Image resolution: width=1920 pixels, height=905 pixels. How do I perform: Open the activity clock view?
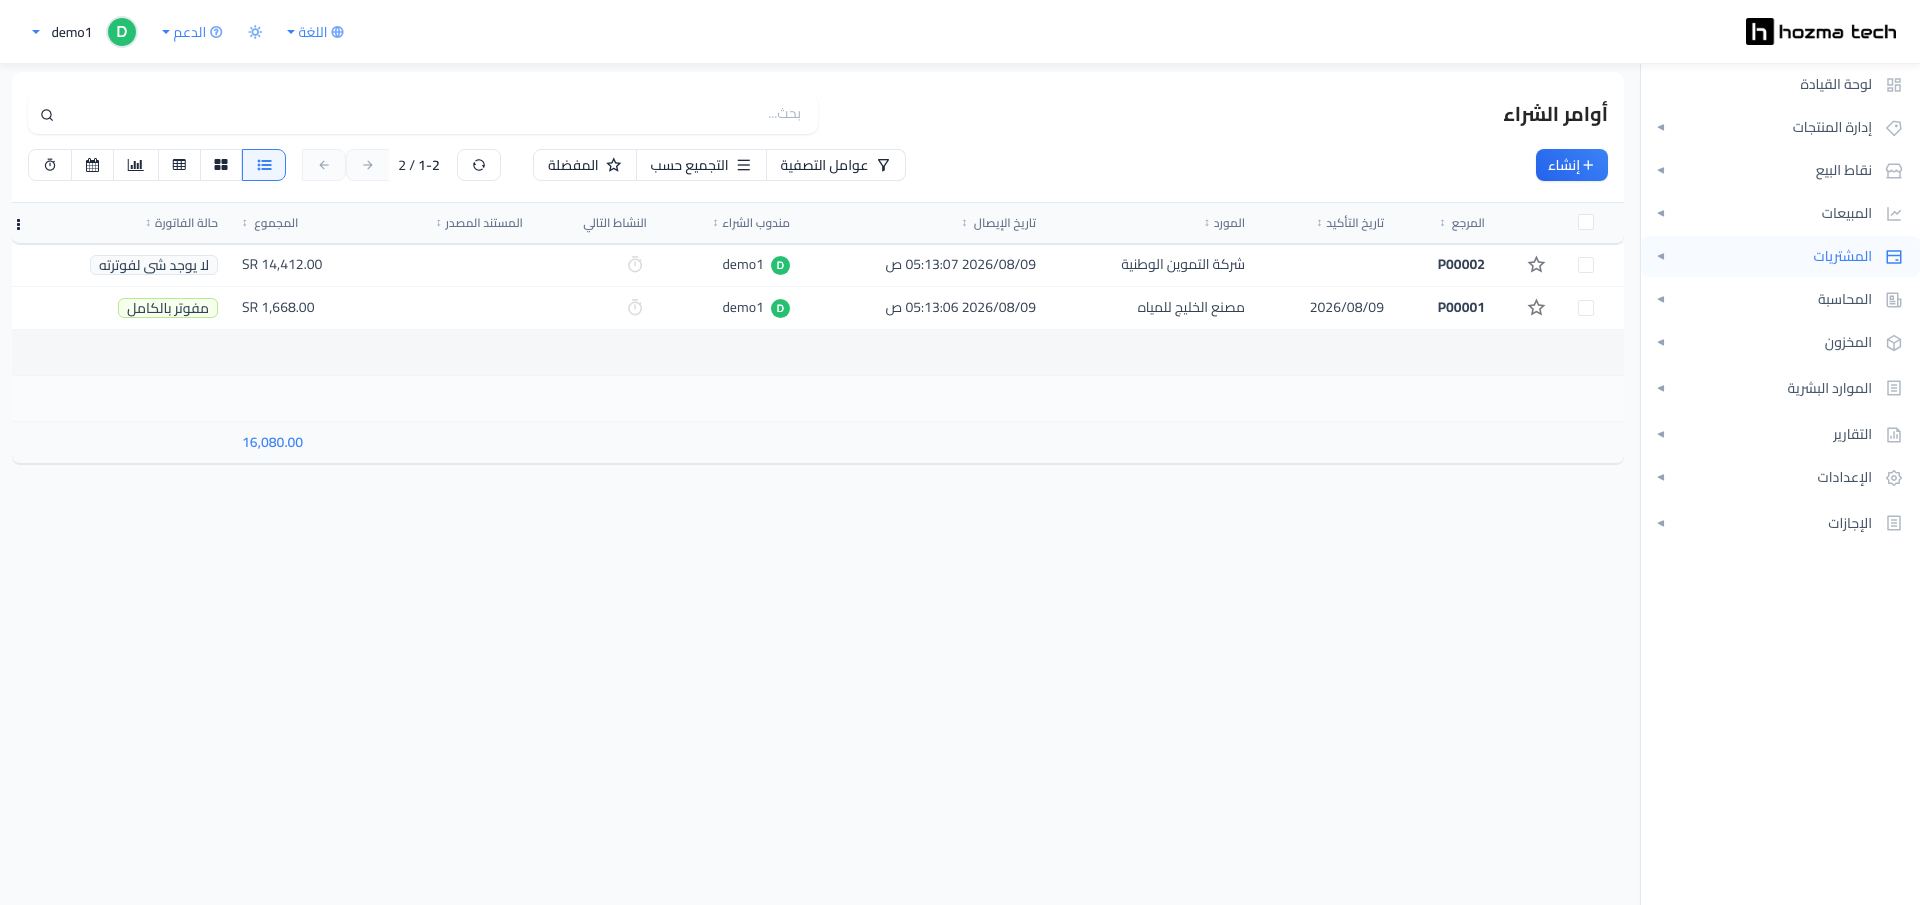click(x=50, y=165)
